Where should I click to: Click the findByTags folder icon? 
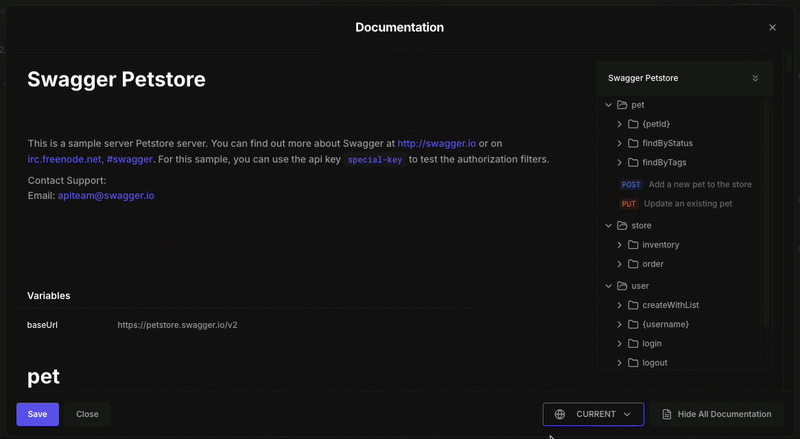click(633, 162)
